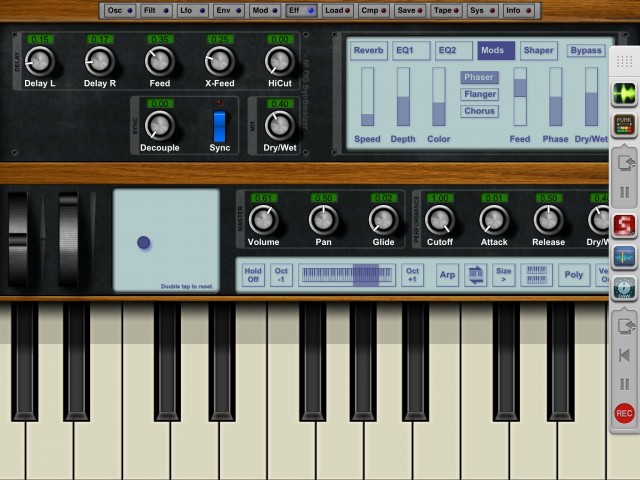Raise octave with Oct +1 button
The image size is (640, 480).
tap(412, 275)
